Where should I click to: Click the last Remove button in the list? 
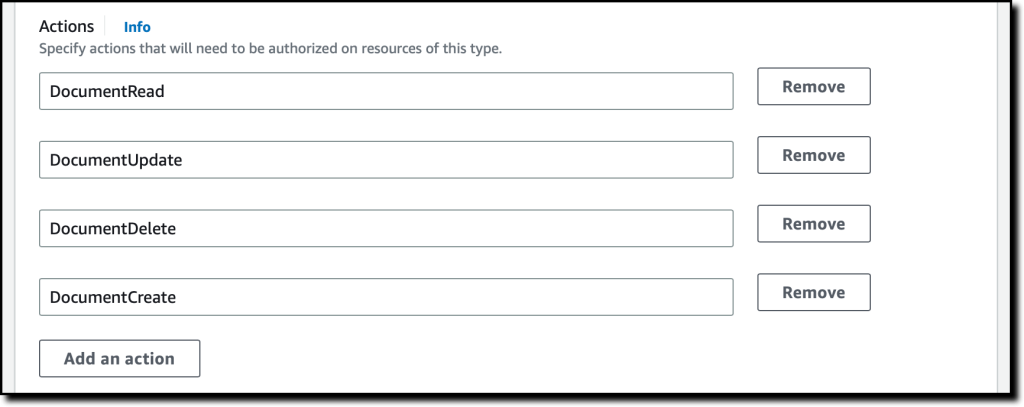pyautogui.click(x=813, y=292)
